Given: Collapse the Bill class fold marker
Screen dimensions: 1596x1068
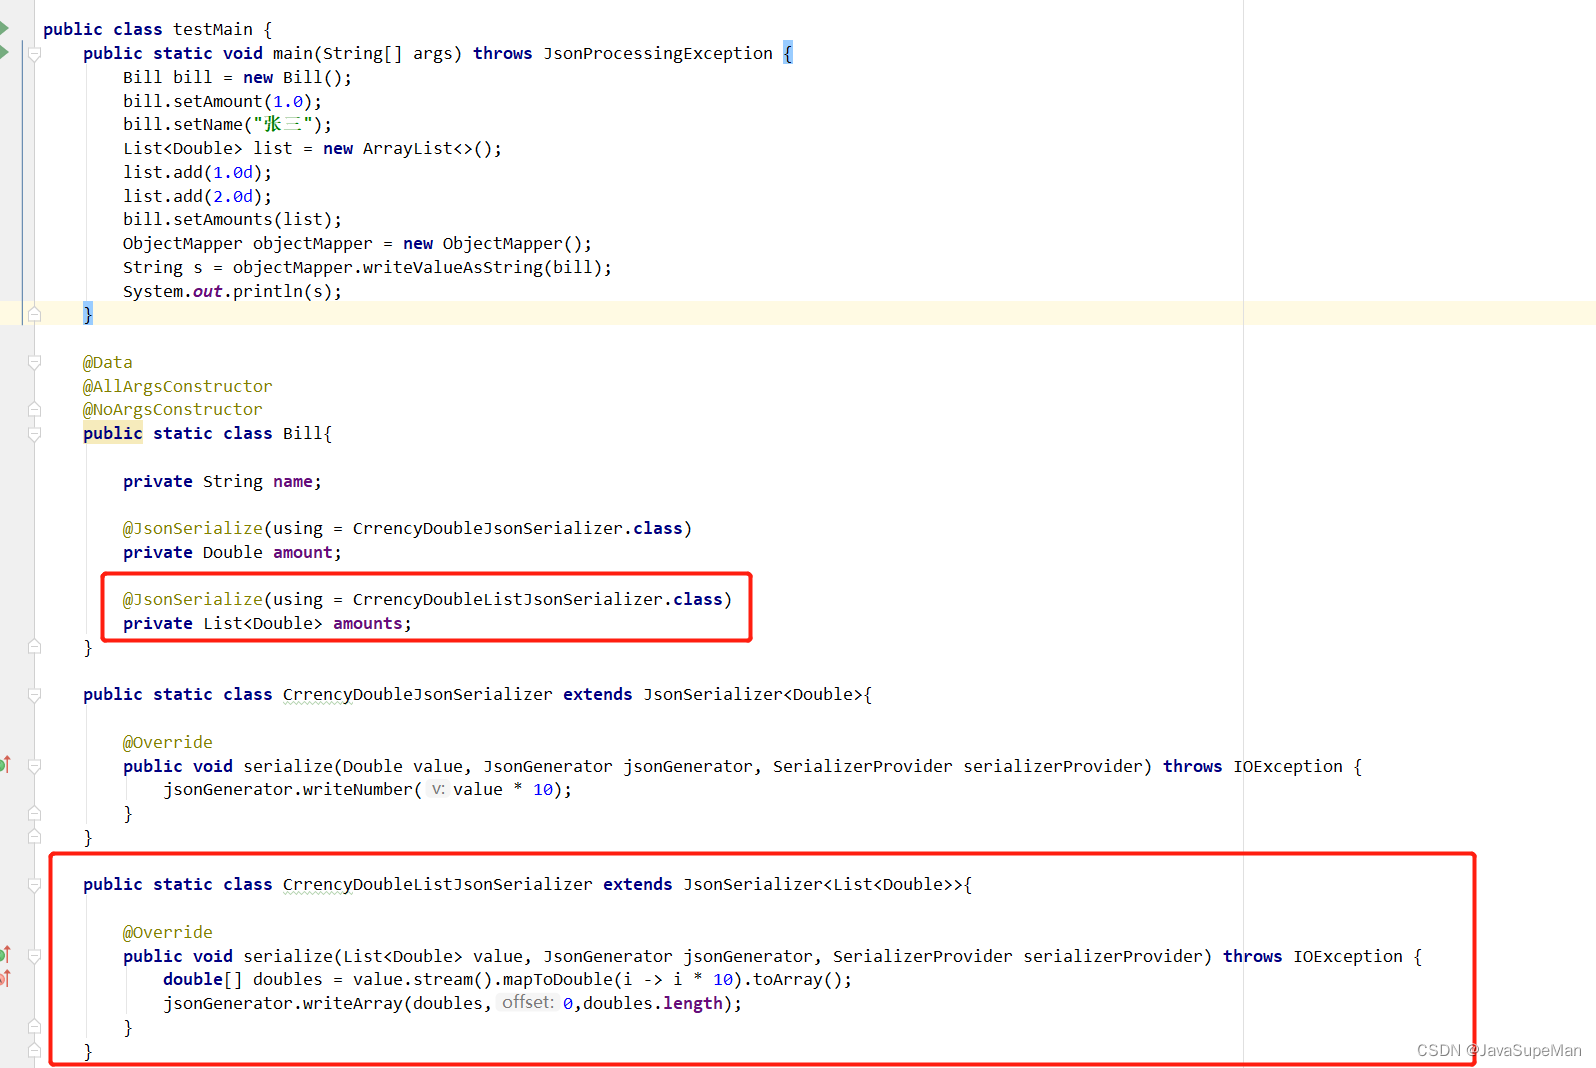Looking at the screenshot, I should [x=34, y=433].
